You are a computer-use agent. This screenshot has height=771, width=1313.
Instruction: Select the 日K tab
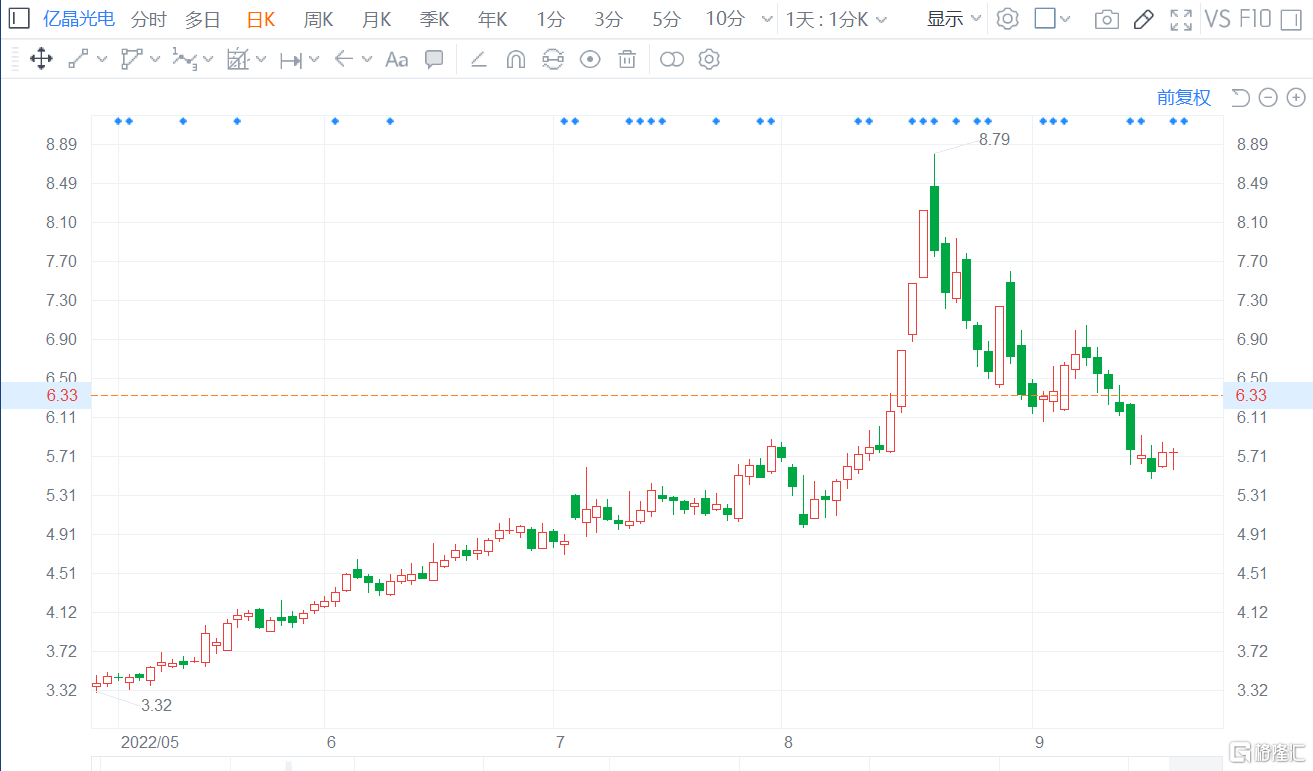tap(261, 19)
